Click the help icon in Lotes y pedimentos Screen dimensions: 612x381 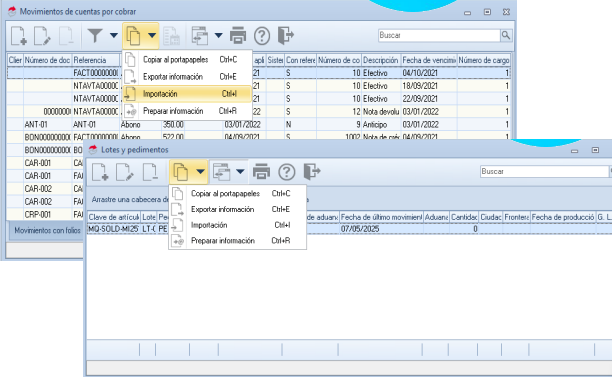(286, 172)
